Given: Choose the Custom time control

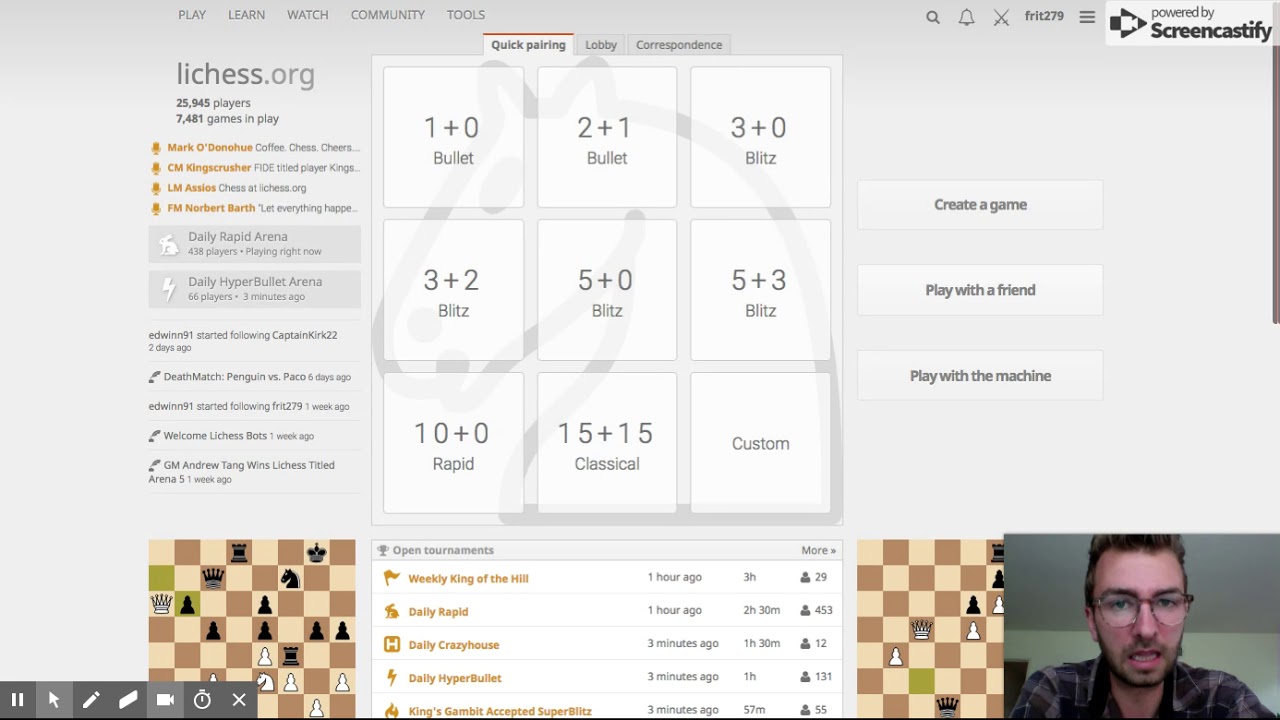Looking at the screenshot, I should [760, 443].
